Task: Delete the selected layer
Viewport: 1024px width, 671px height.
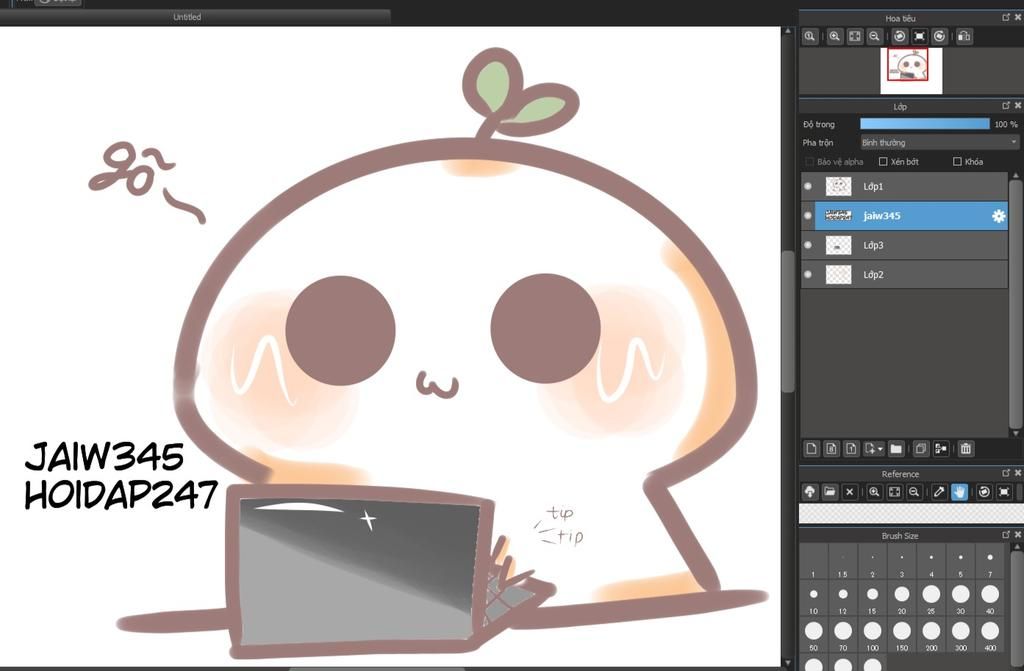Action: point(966,449)
